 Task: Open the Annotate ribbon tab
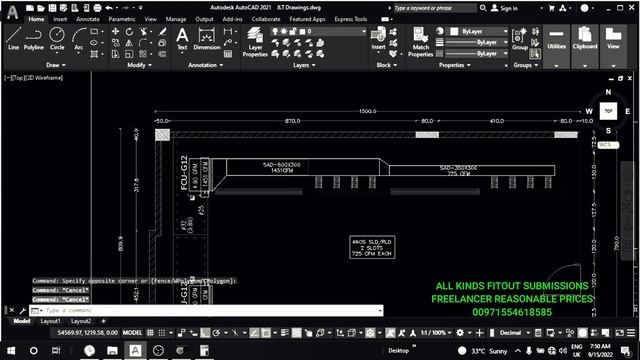tap(88, 19)
